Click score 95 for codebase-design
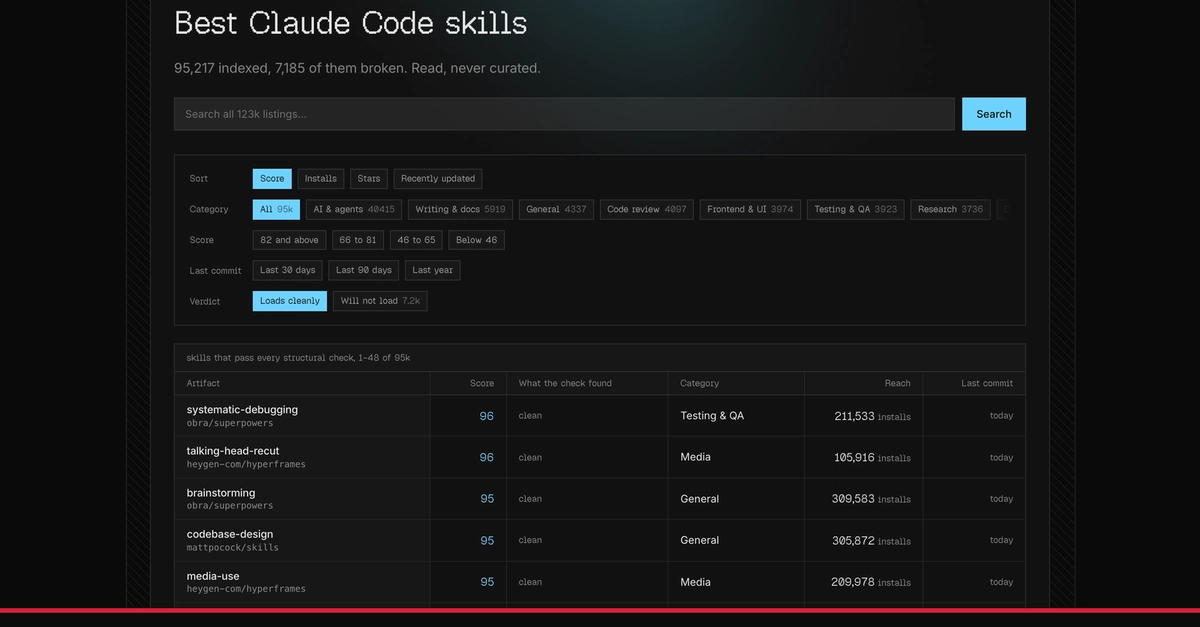The image size is (1200, 627). (x=487, y=540)
